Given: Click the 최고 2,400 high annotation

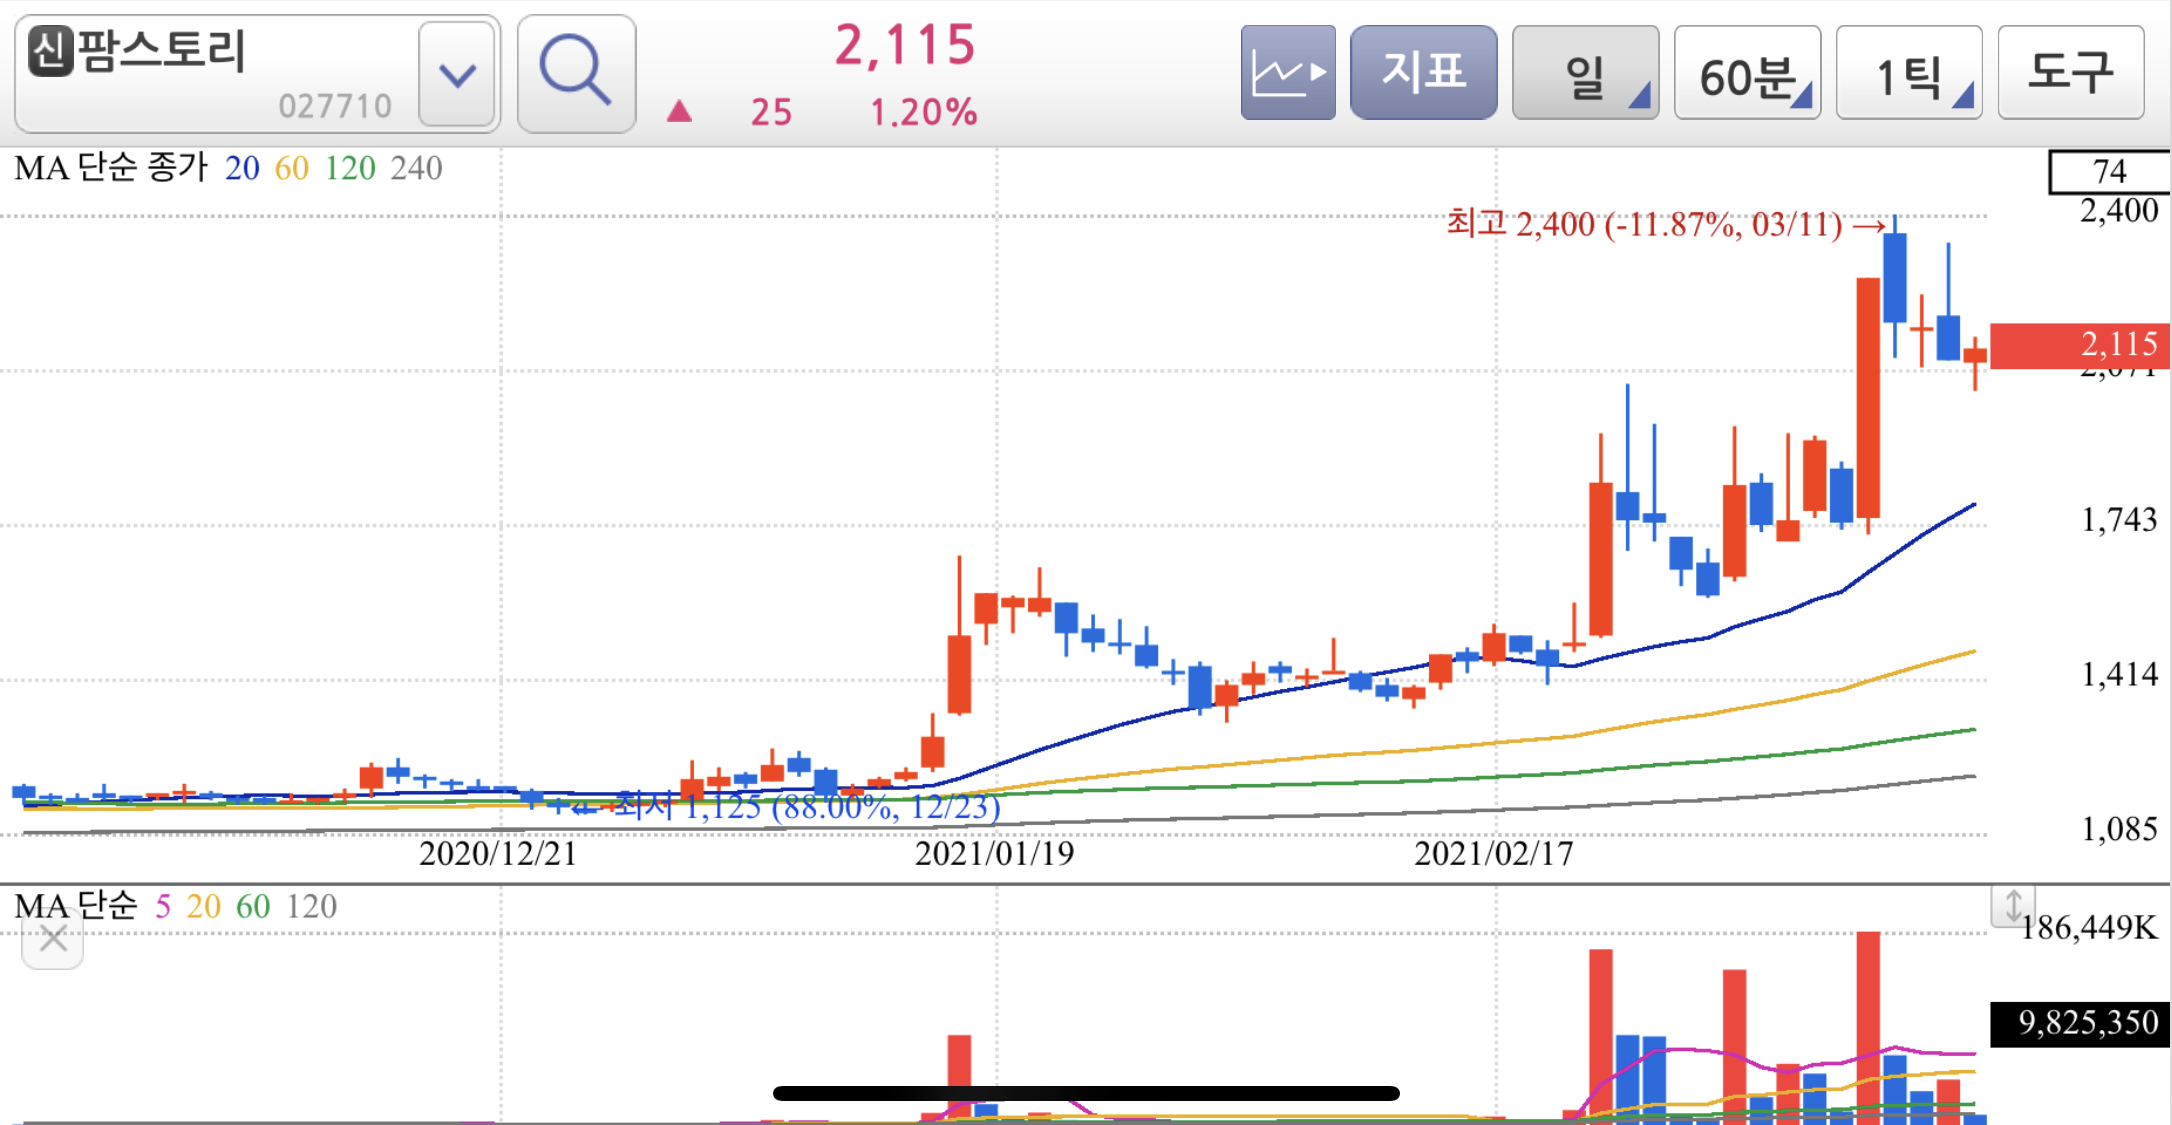Looking at the screenshot, I should pyautogui.click(x=1666, y=224).
